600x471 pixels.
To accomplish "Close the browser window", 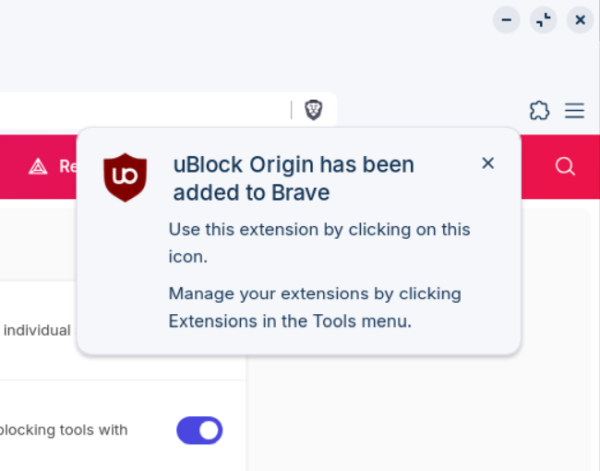I will pos(580,19).
